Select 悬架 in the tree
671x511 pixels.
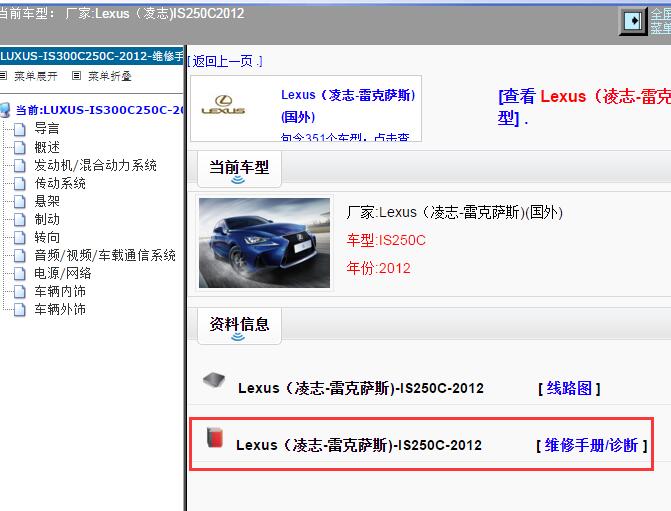click(47, 201)
